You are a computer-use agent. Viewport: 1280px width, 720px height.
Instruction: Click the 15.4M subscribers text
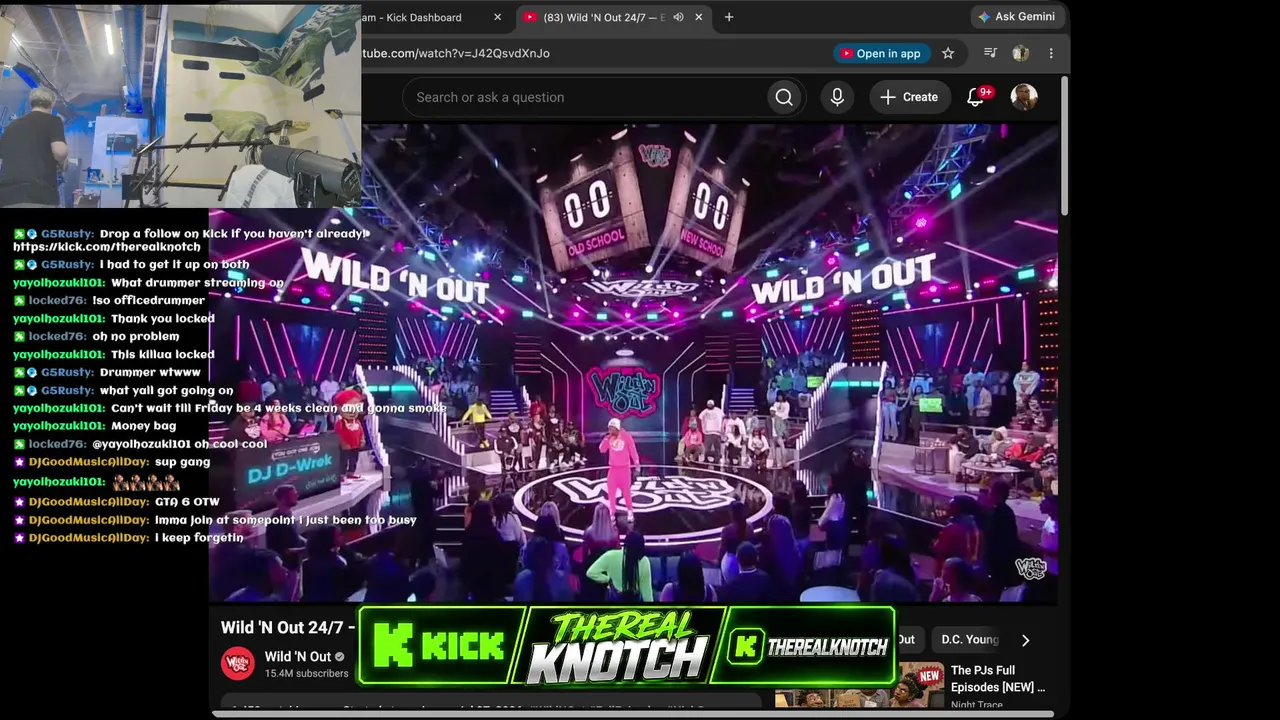pyautogui.click(x=307, y=674)
